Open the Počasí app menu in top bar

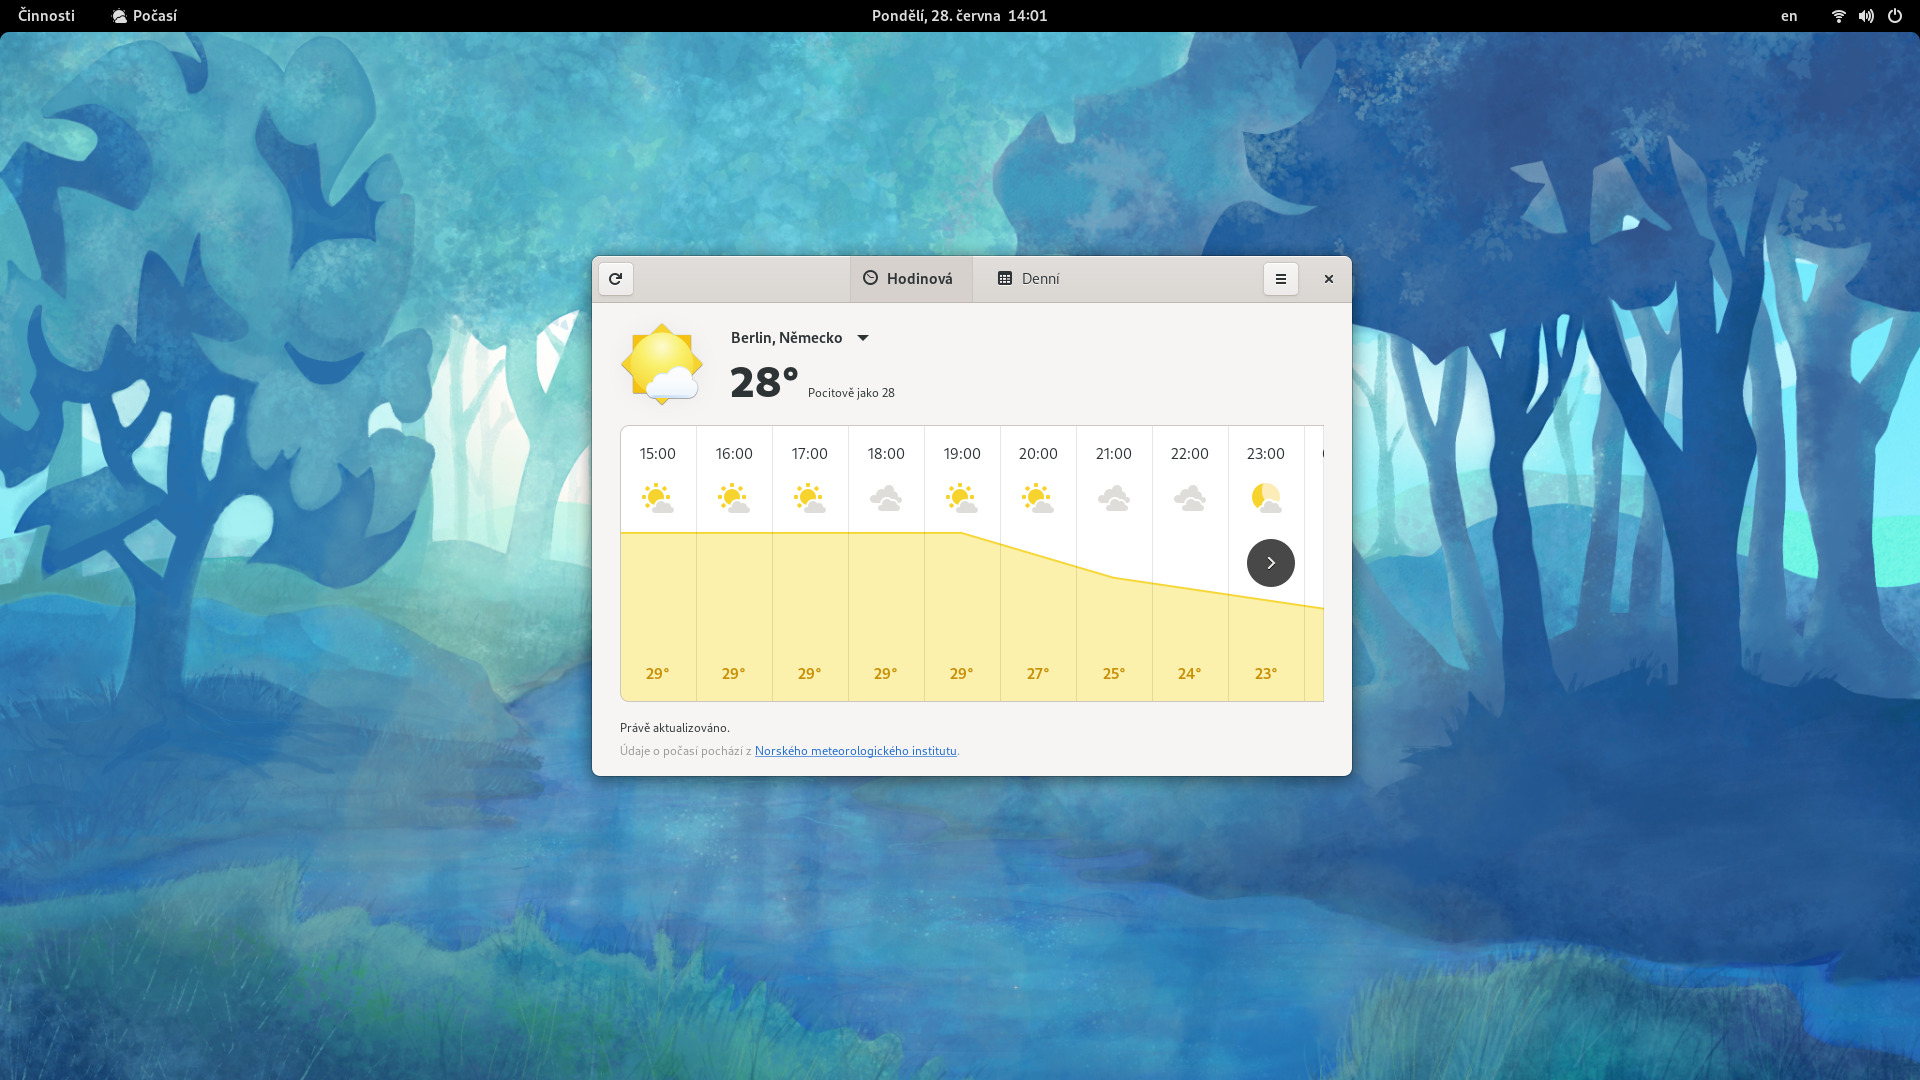pyautogui.click(x=145, y=16)
